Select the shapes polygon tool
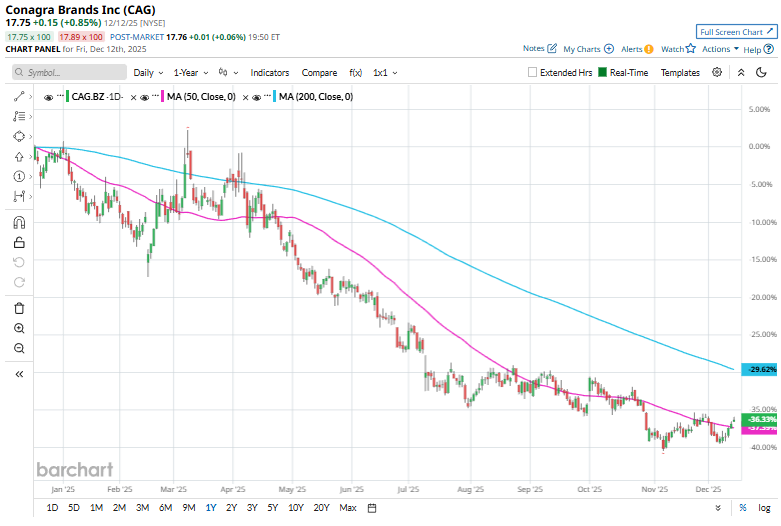 (19, 136)
